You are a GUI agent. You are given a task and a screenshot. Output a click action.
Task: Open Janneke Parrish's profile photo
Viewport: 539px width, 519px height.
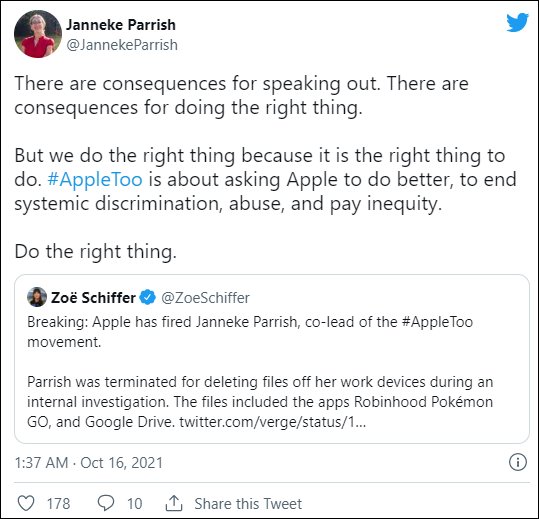pos(38,34)
